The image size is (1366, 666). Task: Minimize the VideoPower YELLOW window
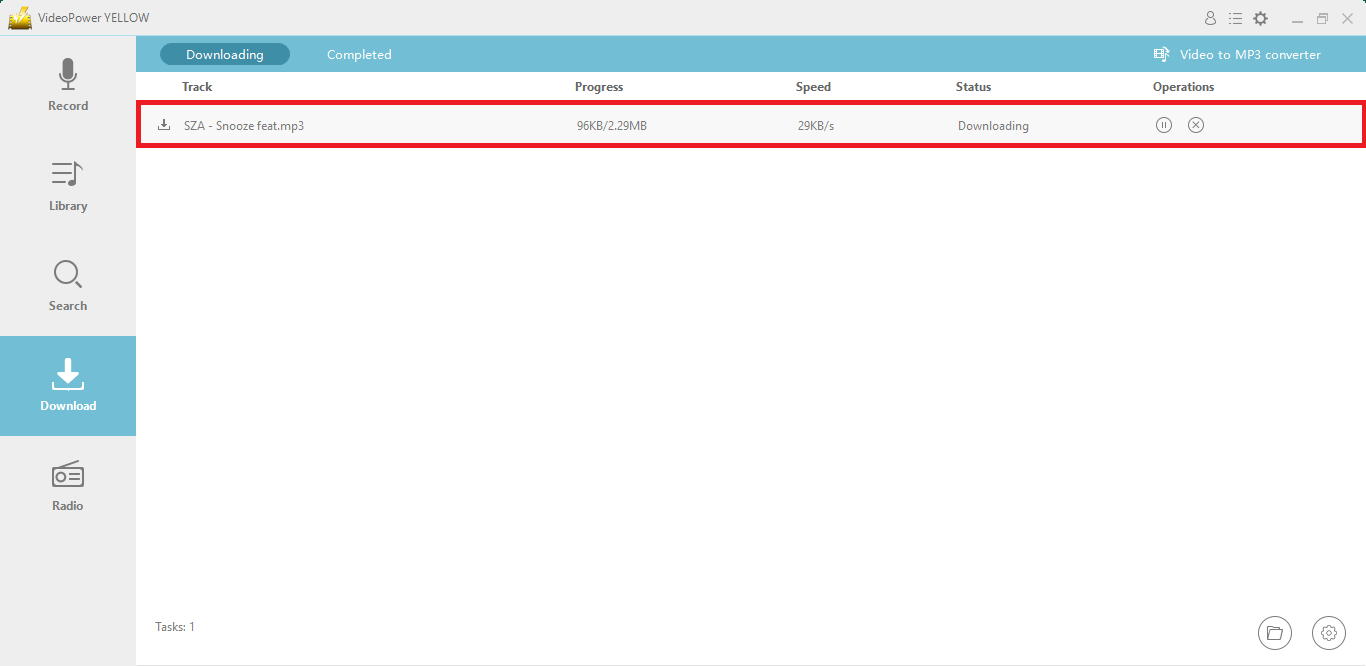click(1297, 19)
